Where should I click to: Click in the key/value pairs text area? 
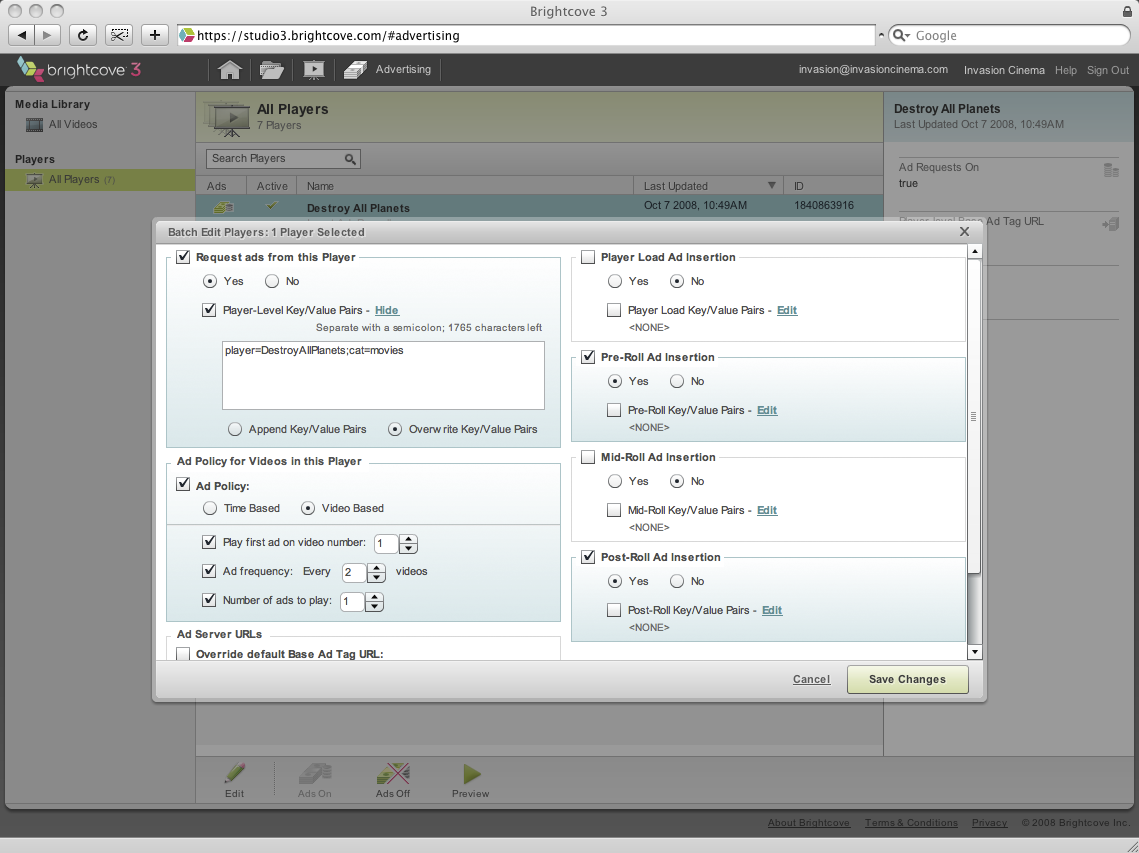pos(383,376)
